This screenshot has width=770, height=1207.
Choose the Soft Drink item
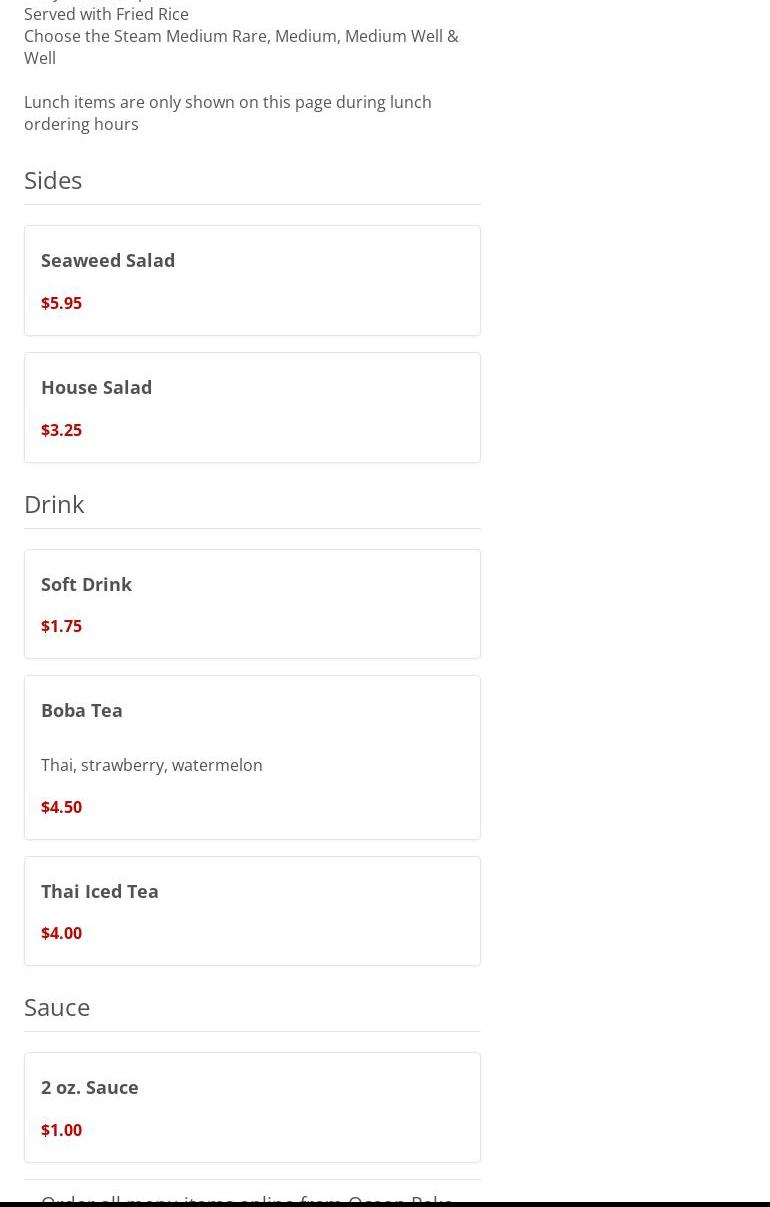86,584
